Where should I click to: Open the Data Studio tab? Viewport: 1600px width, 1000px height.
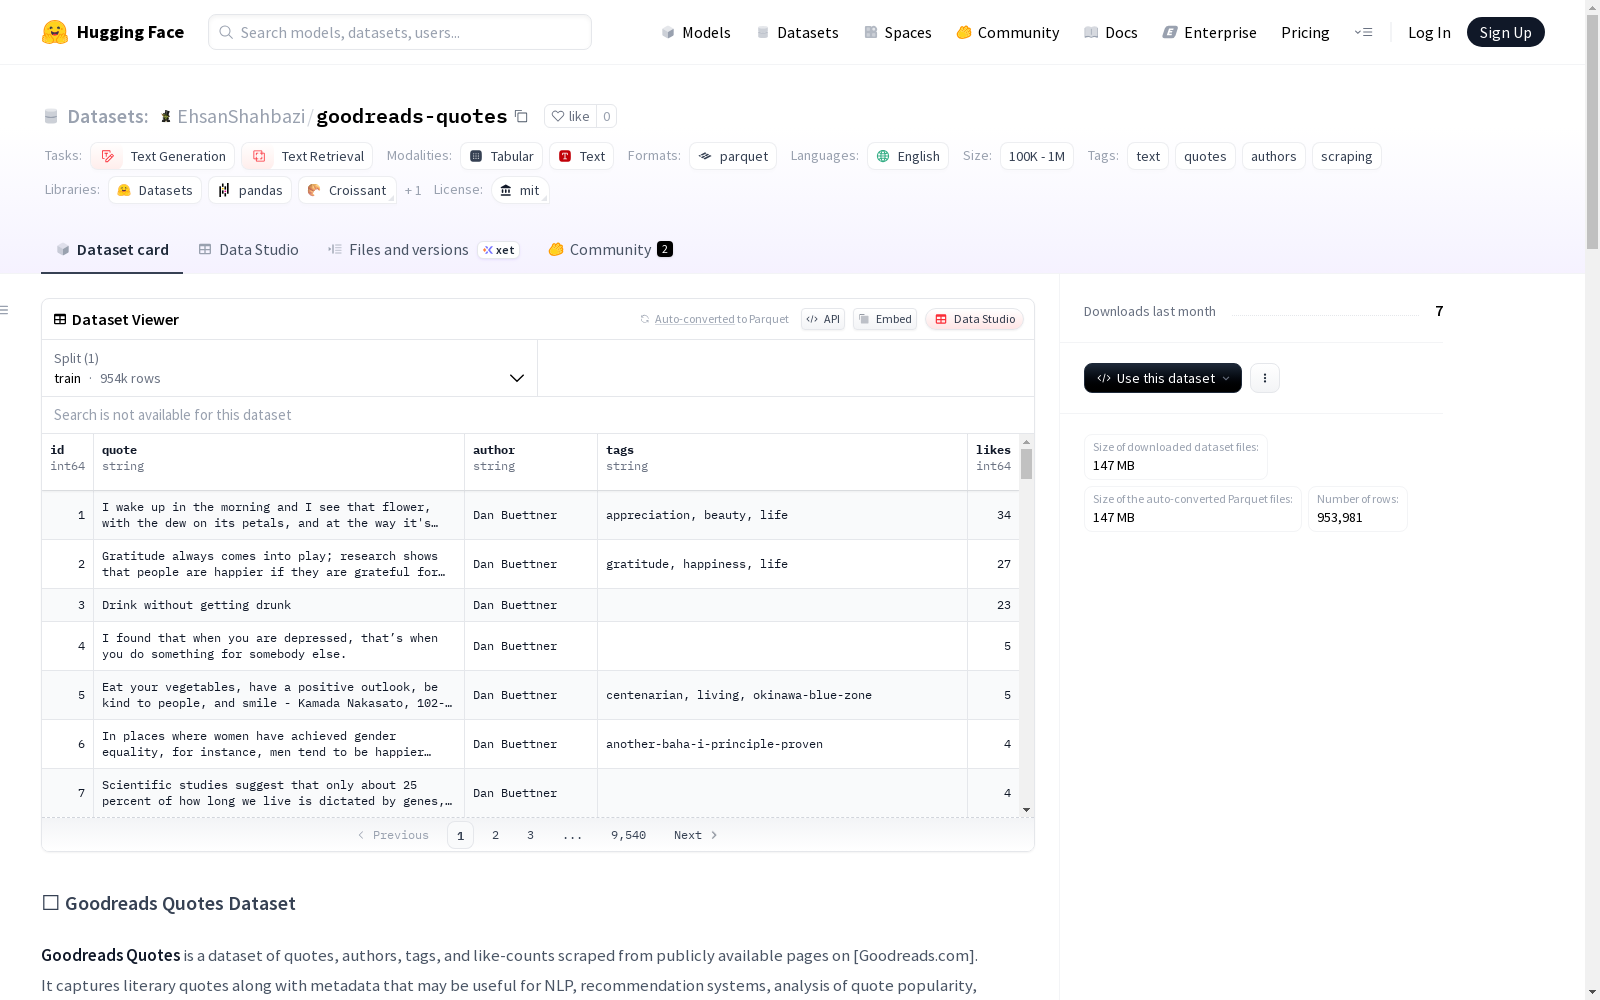(x=248, y=250)
